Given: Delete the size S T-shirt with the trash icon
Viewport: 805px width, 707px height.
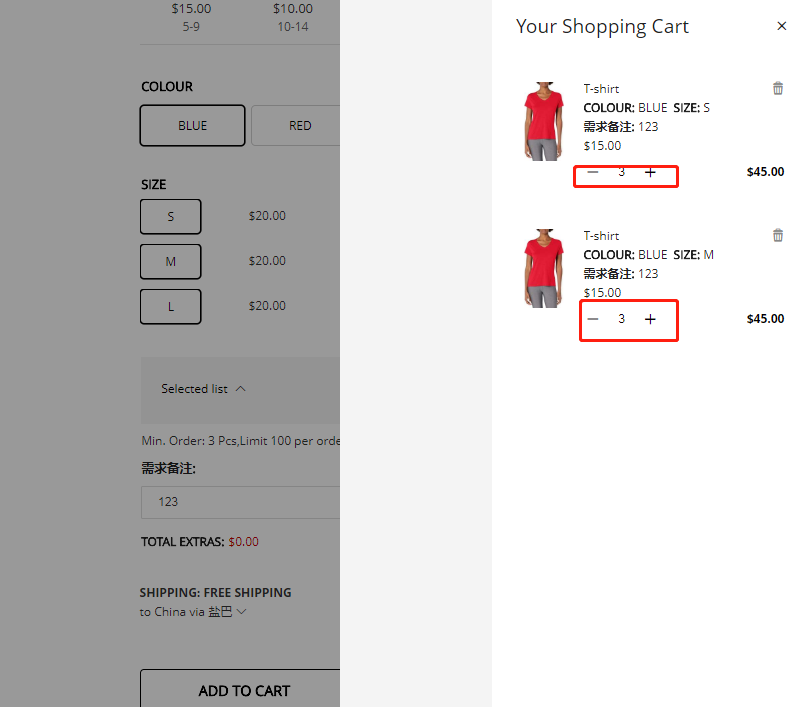Looking at the screenshot, I should 778,88.
